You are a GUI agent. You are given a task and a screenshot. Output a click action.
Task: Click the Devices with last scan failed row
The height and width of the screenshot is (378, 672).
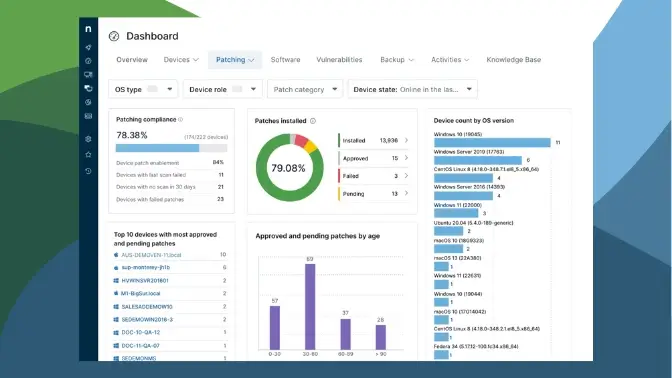pos(170,175)
